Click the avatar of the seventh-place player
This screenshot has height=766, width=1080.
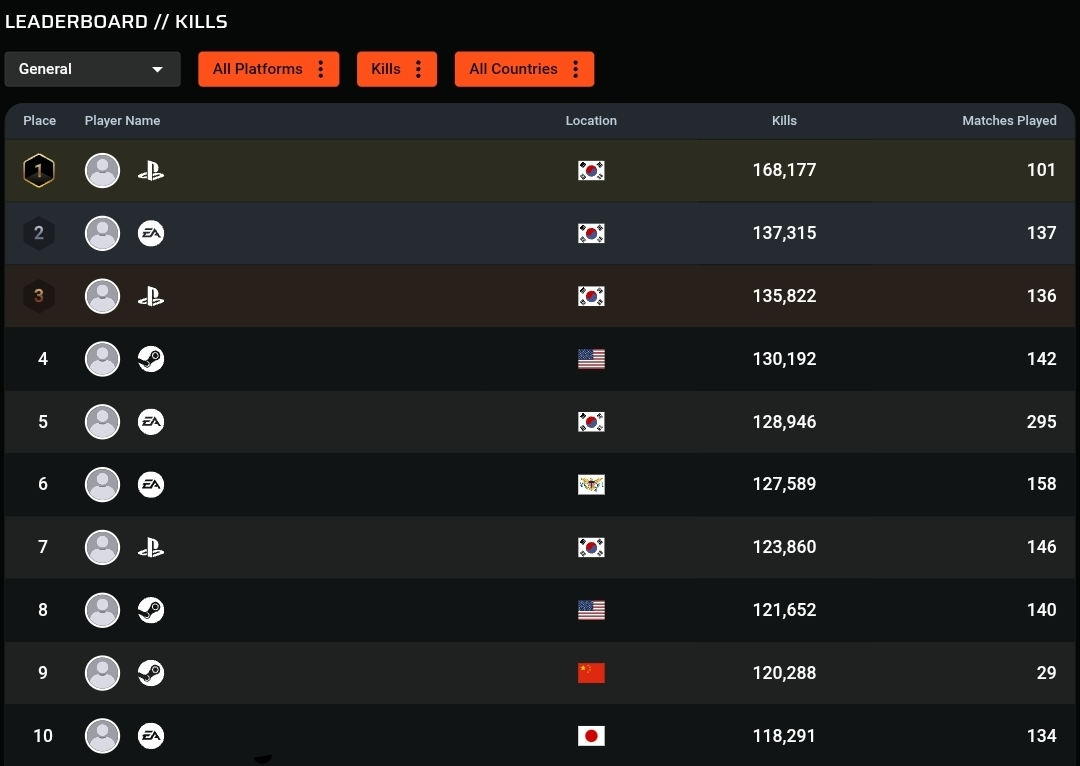[102, 547]
